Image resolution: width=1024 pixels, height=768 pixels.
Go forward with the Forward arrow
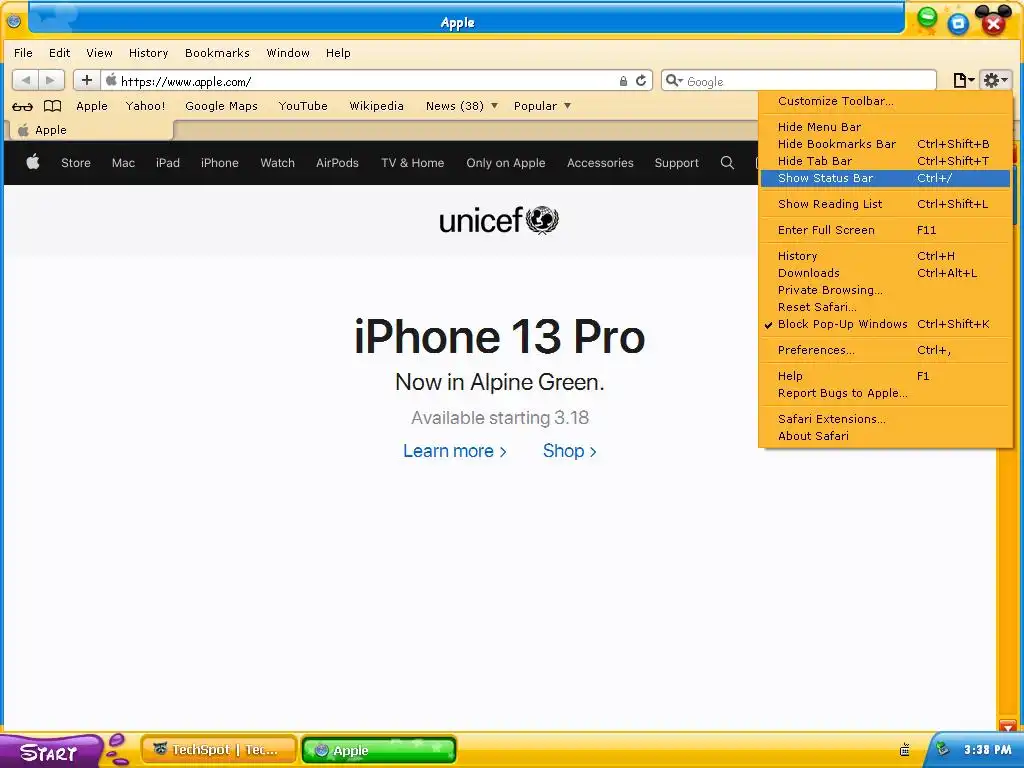(51, 80)
